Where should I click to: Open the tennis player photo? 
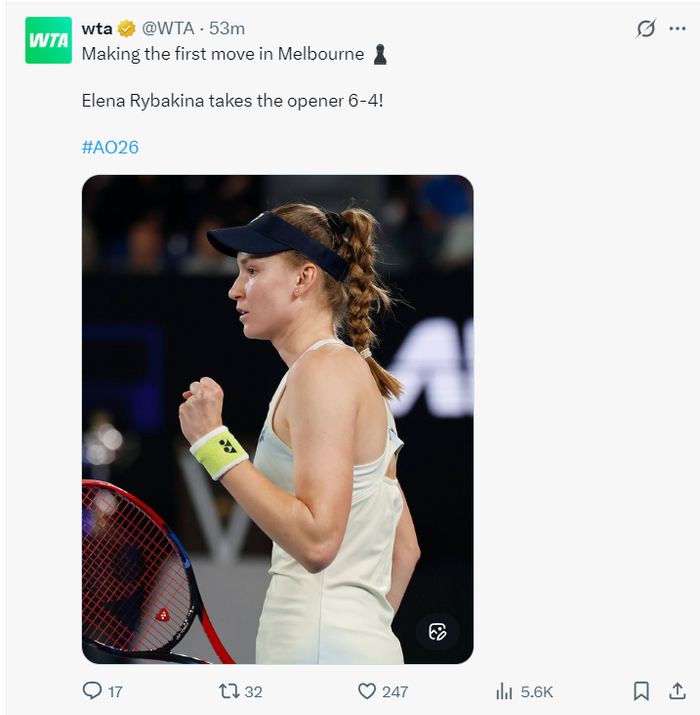coord(277,420)
